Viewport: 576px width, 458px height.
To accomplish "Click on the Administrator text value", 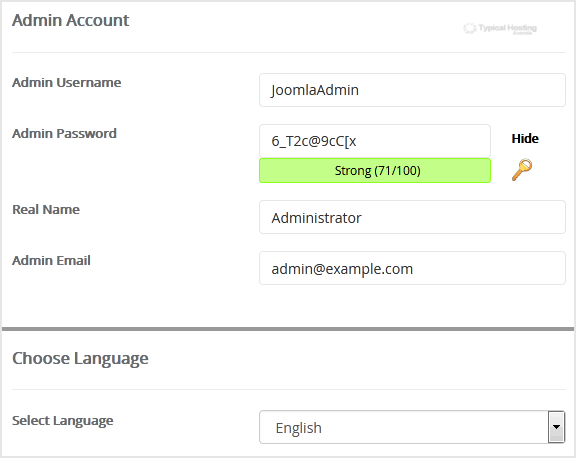I will coord(316,218).
